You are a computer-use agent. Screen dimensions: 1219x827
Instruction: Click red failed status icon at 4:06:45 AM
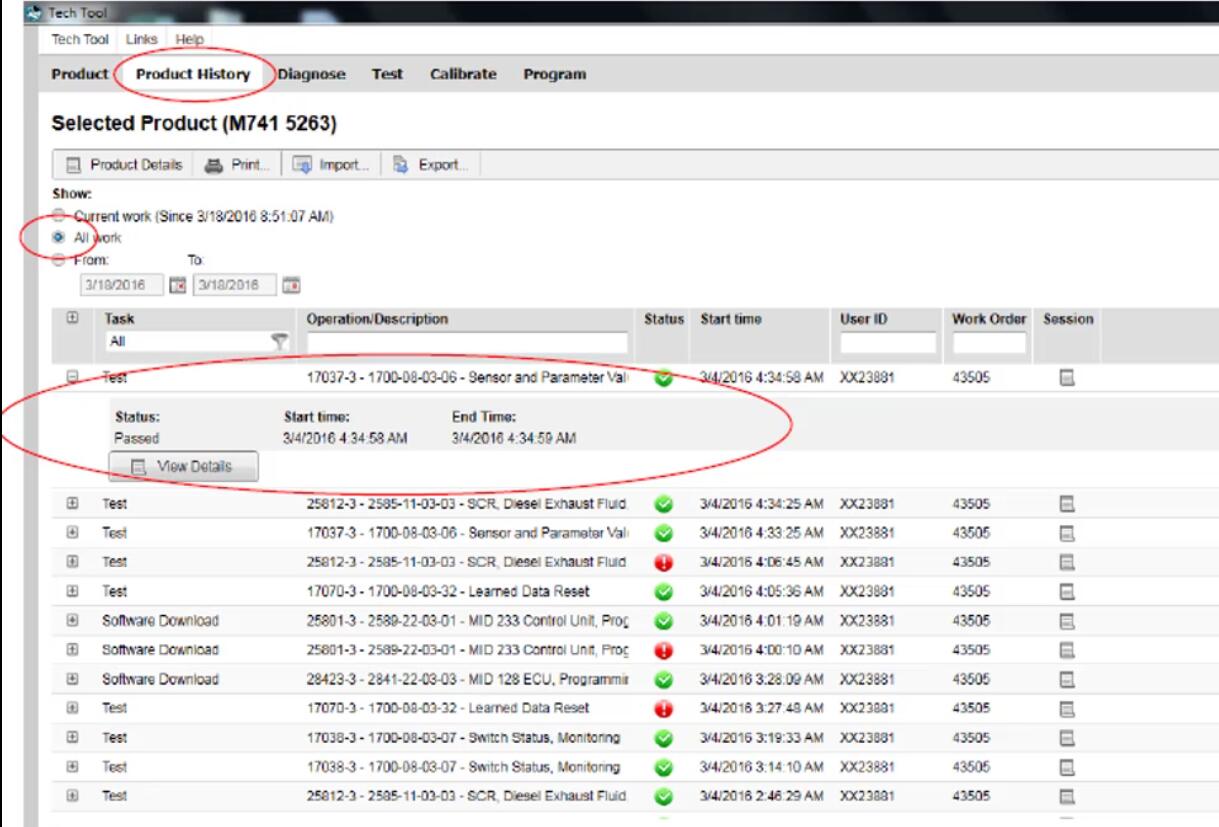click(663, 562)
